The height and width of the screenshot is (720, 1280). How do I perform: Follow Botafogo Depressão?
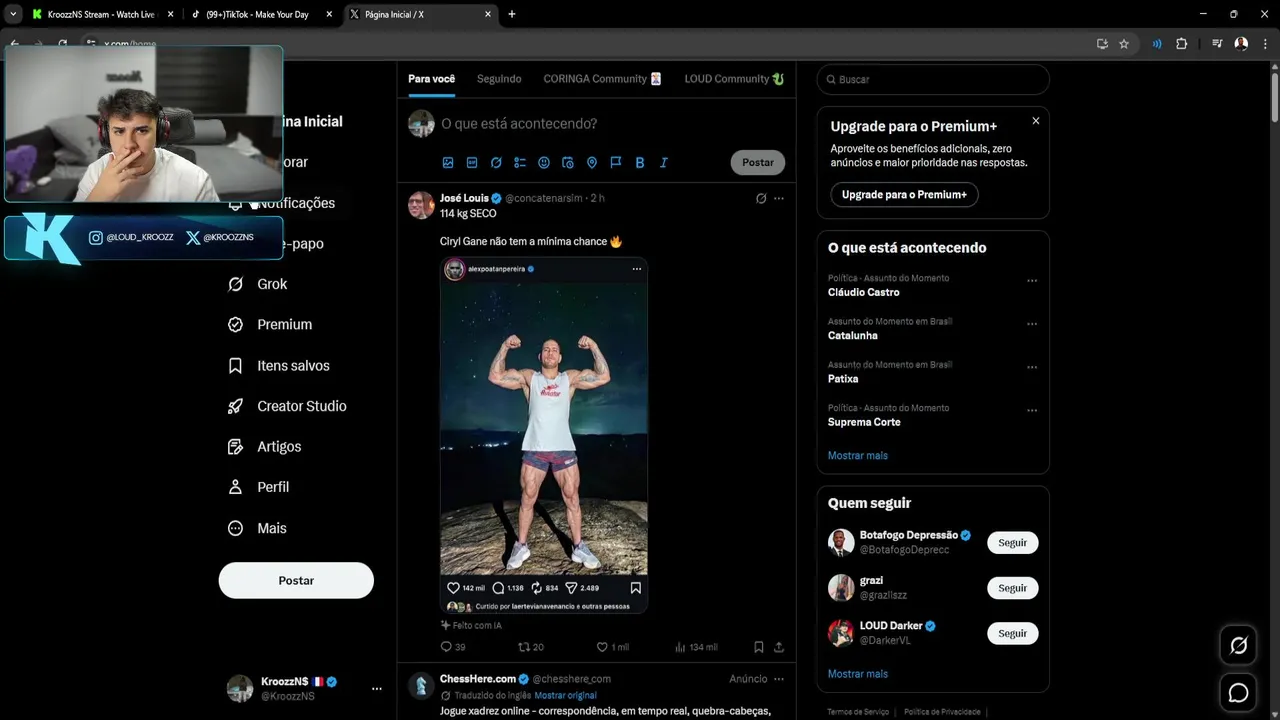(1013, 543)
